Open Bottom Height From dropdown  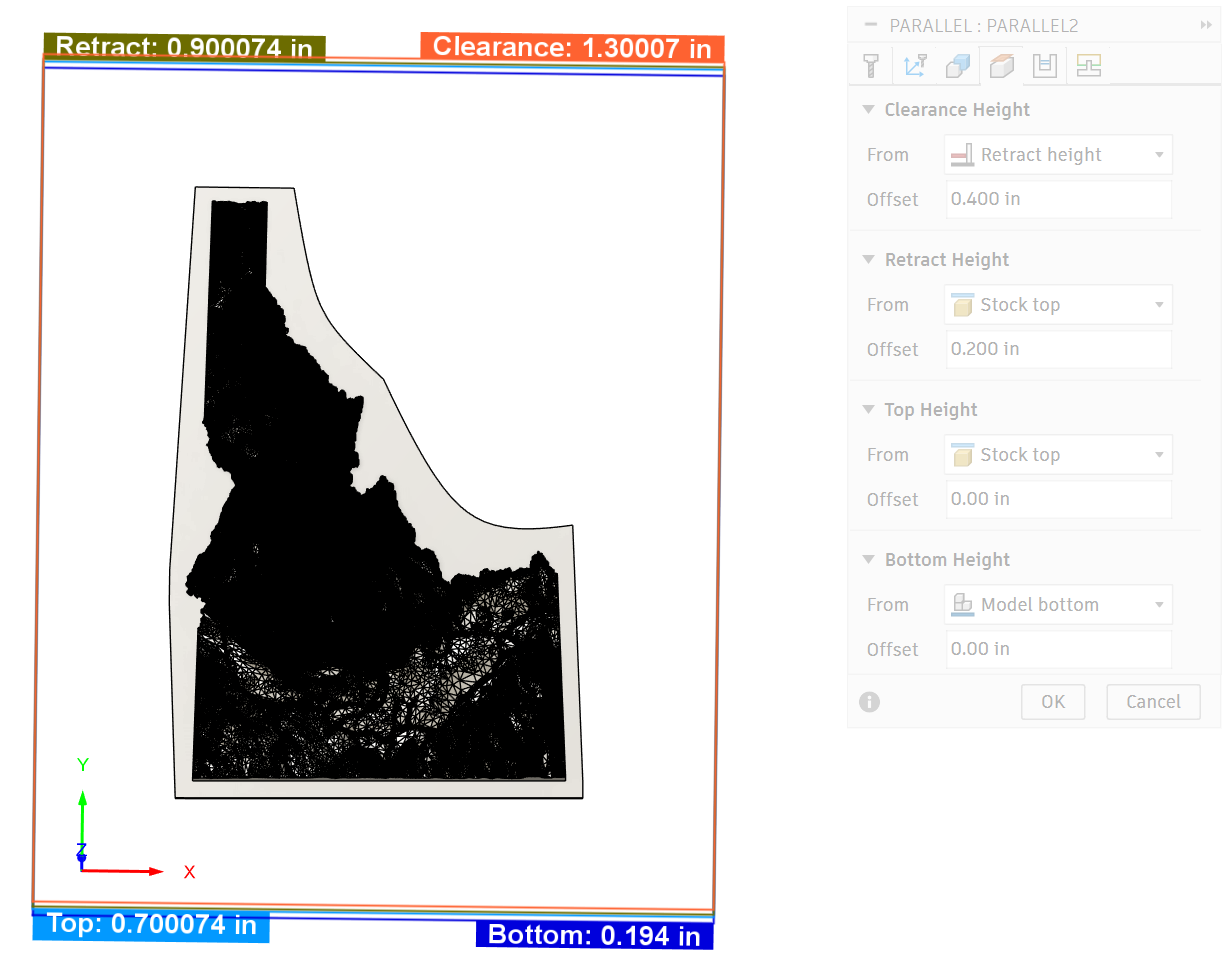pos(1058,605)
